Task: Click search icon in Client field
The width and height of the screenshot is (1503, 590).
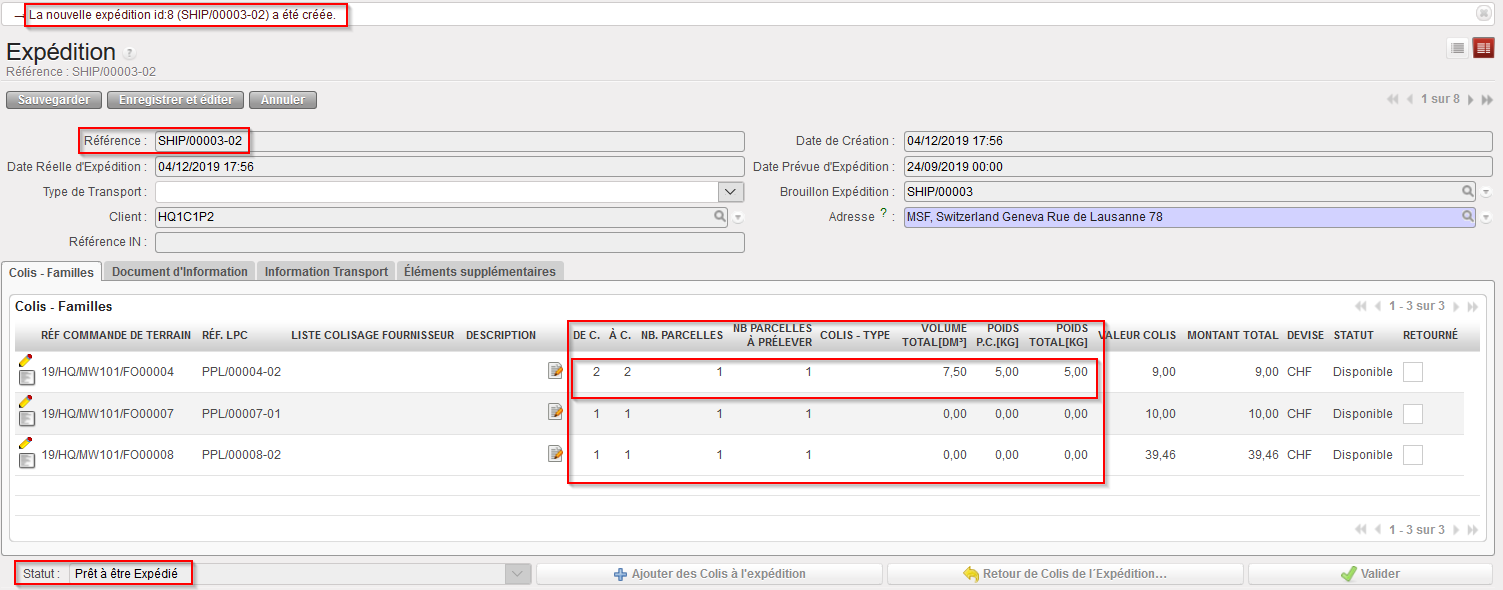Action: (720, 216)
